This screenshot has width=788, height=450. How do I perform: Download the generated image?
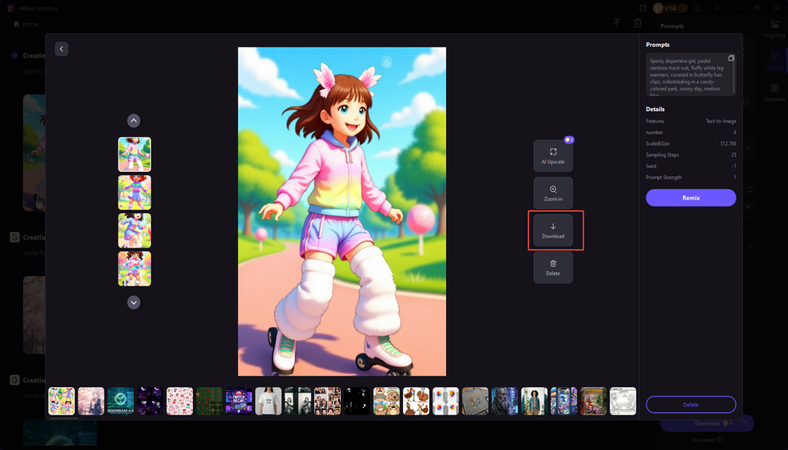[x=553, y=231]
